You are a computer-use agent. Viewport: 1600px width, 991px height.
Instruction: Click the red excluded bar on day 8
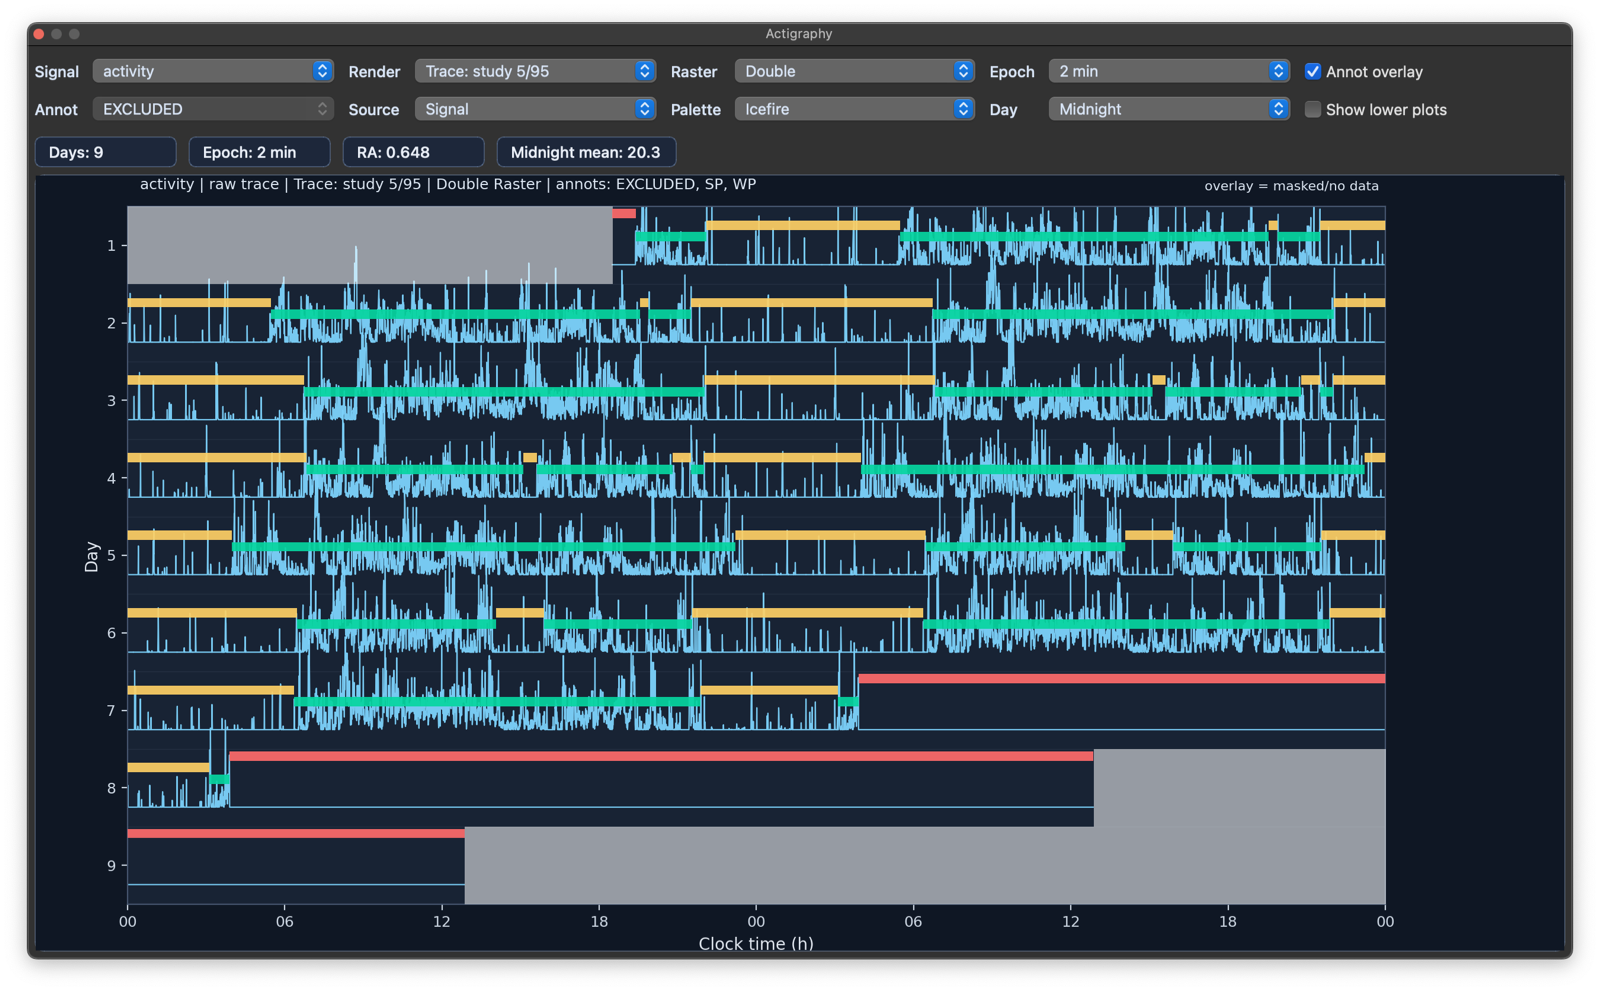[660, 756]
